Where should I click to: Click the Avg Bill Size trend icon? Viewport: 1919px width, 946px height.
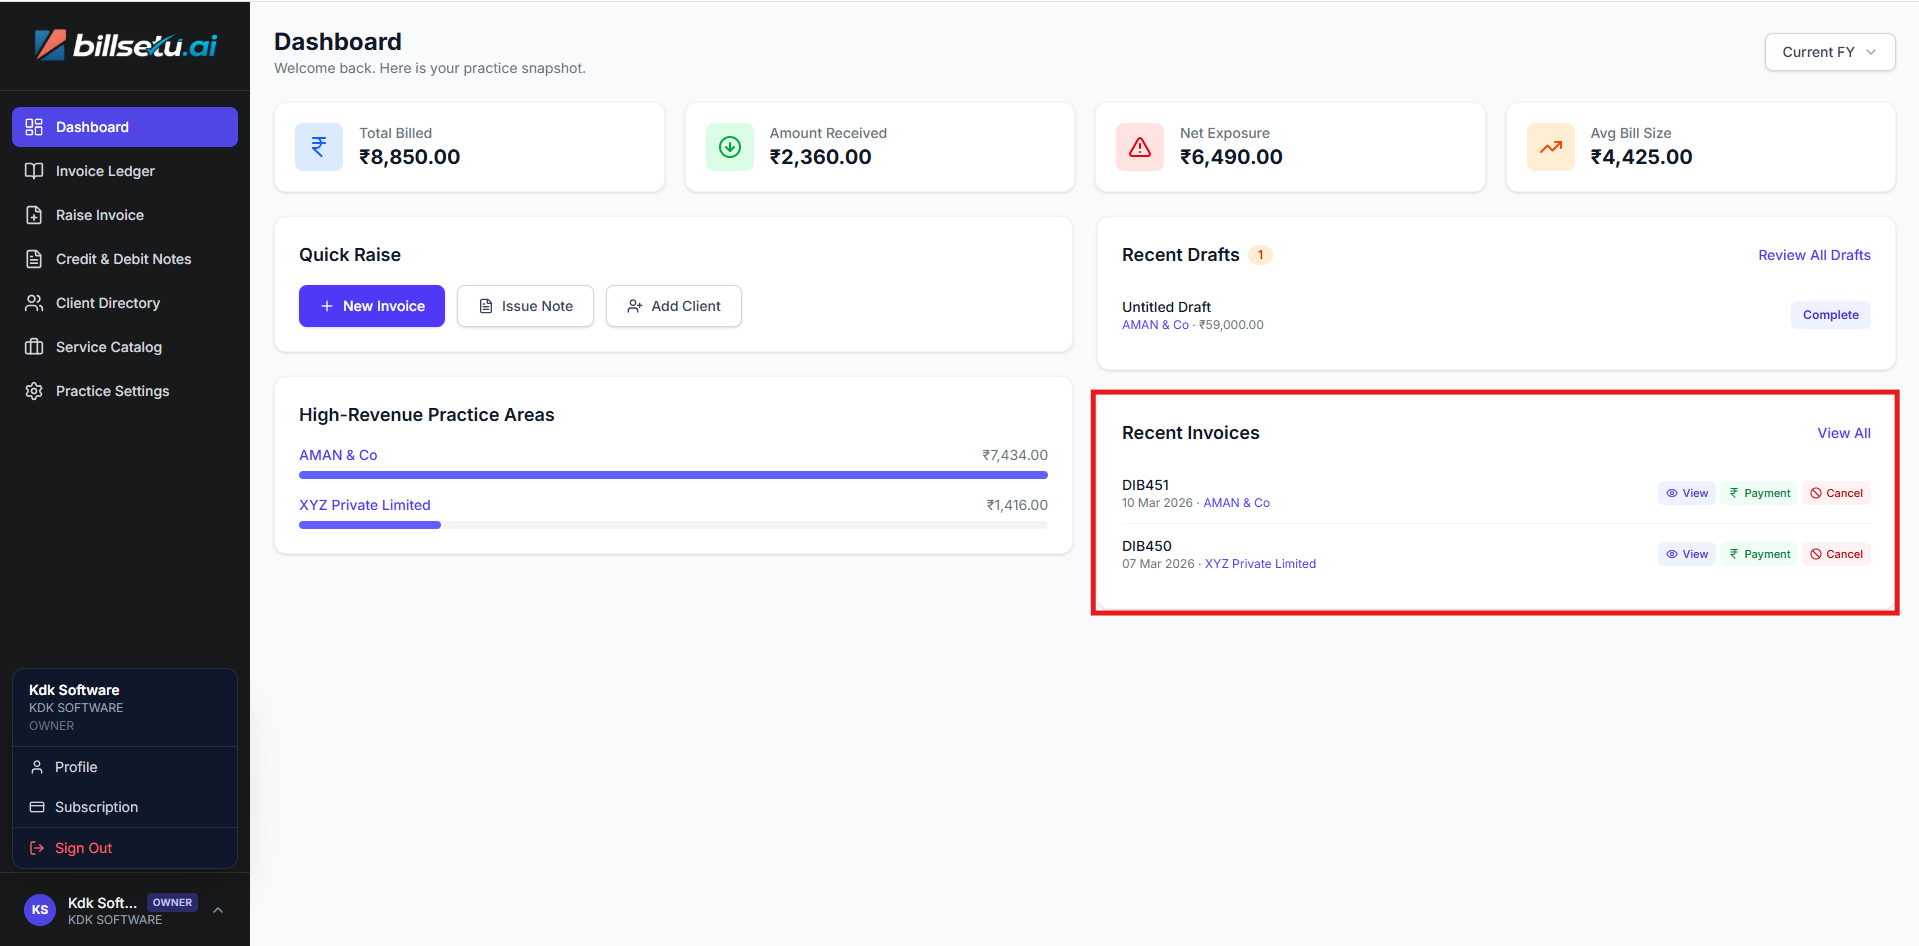[1550, 147]
